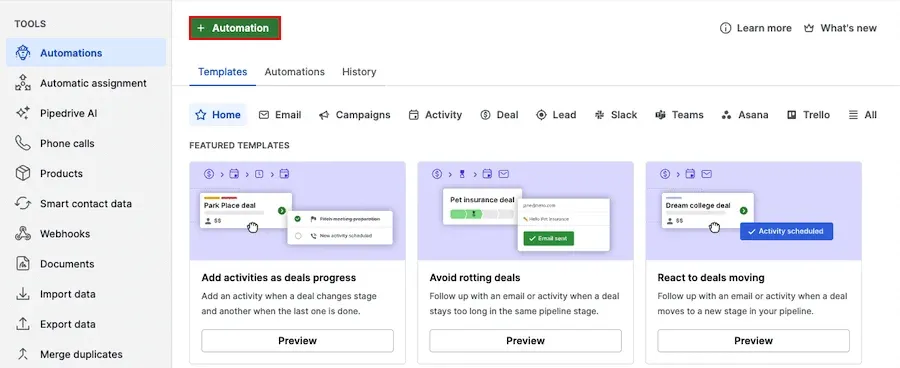The width and height of the screenshot is (900, 368).
Task: Filter templates by Slack
Action: [x=616, y=115]
